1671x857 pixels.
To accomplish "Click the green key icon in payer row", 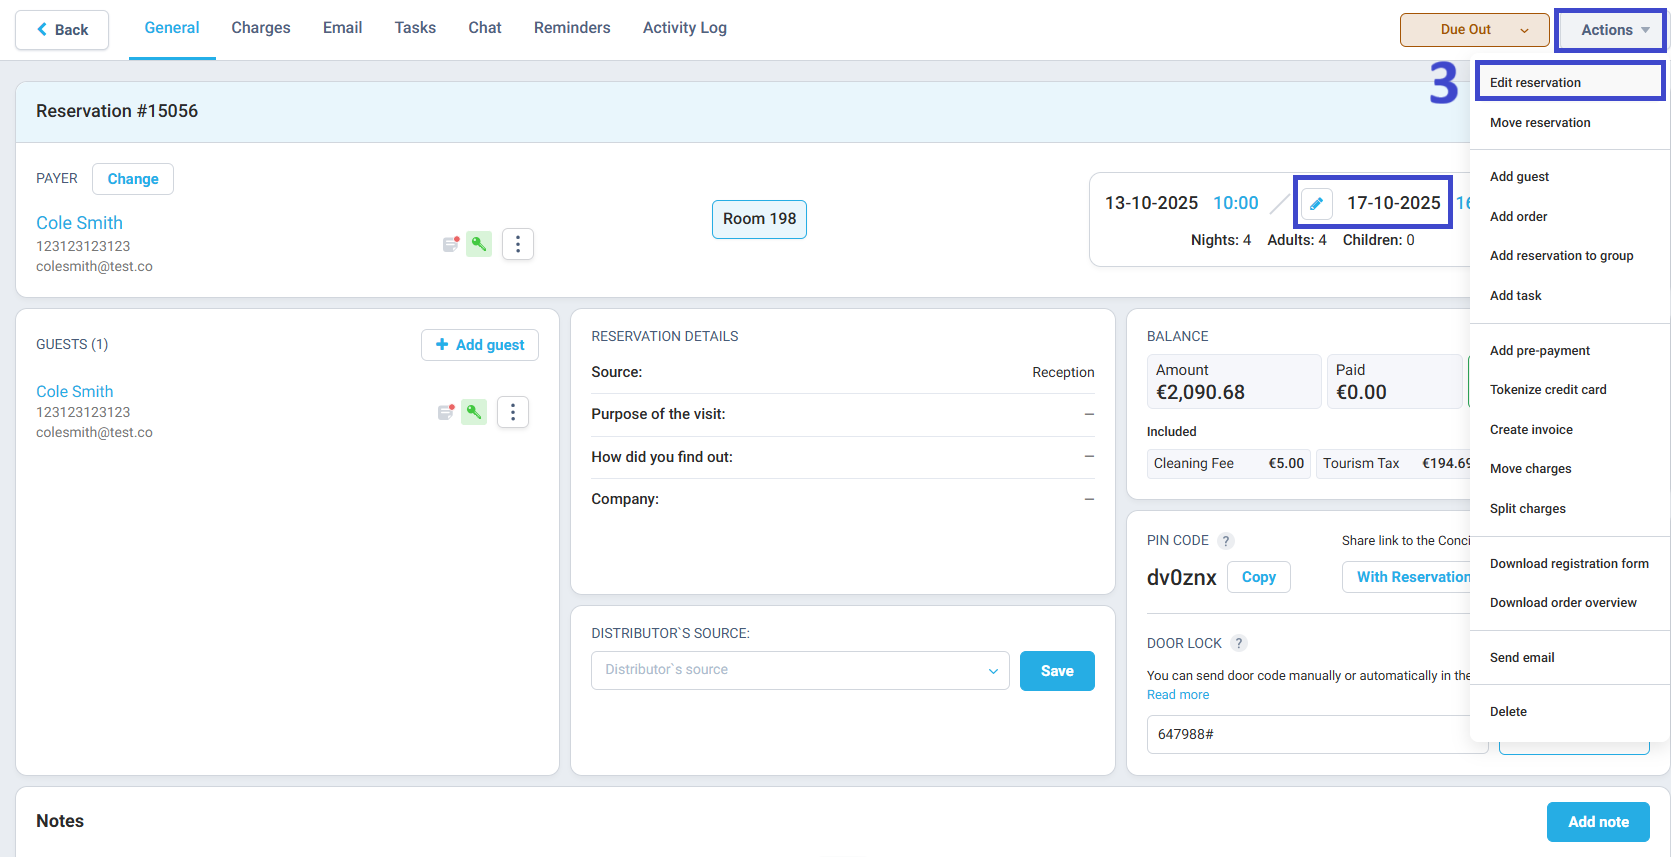I will (x=479, y=244).
